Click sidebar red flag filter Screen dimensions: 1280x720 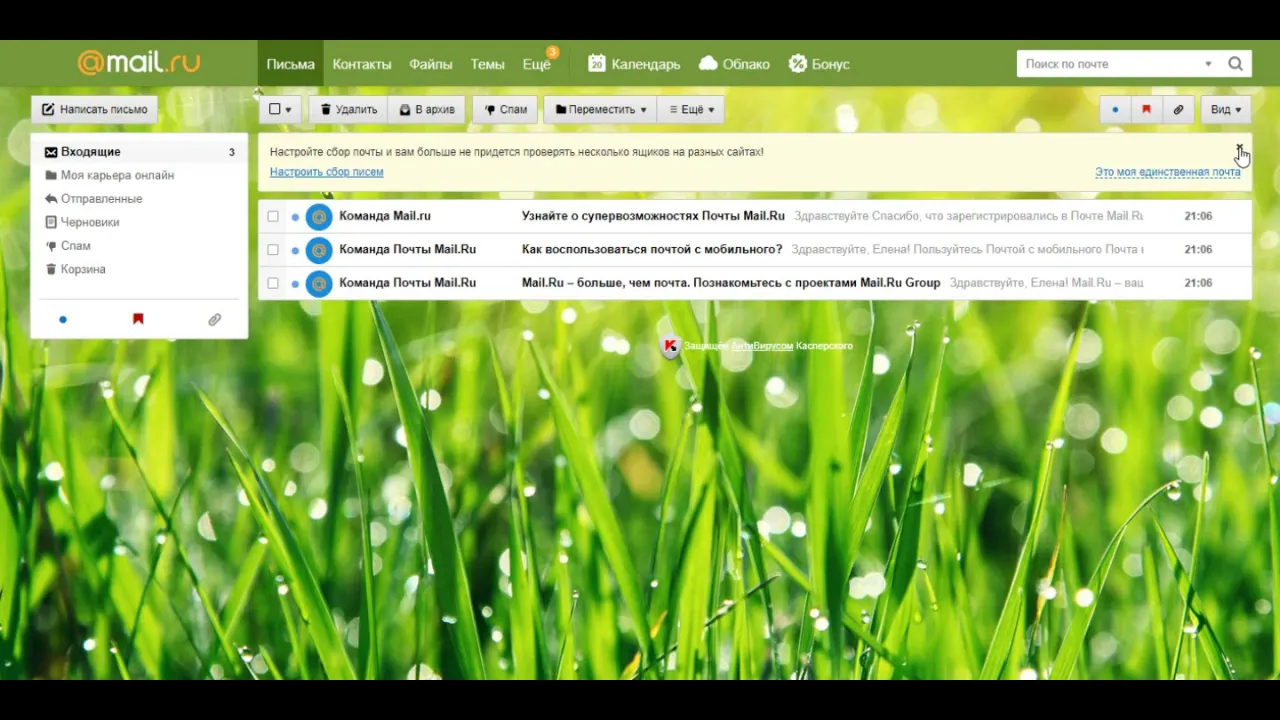pos(138,319)
